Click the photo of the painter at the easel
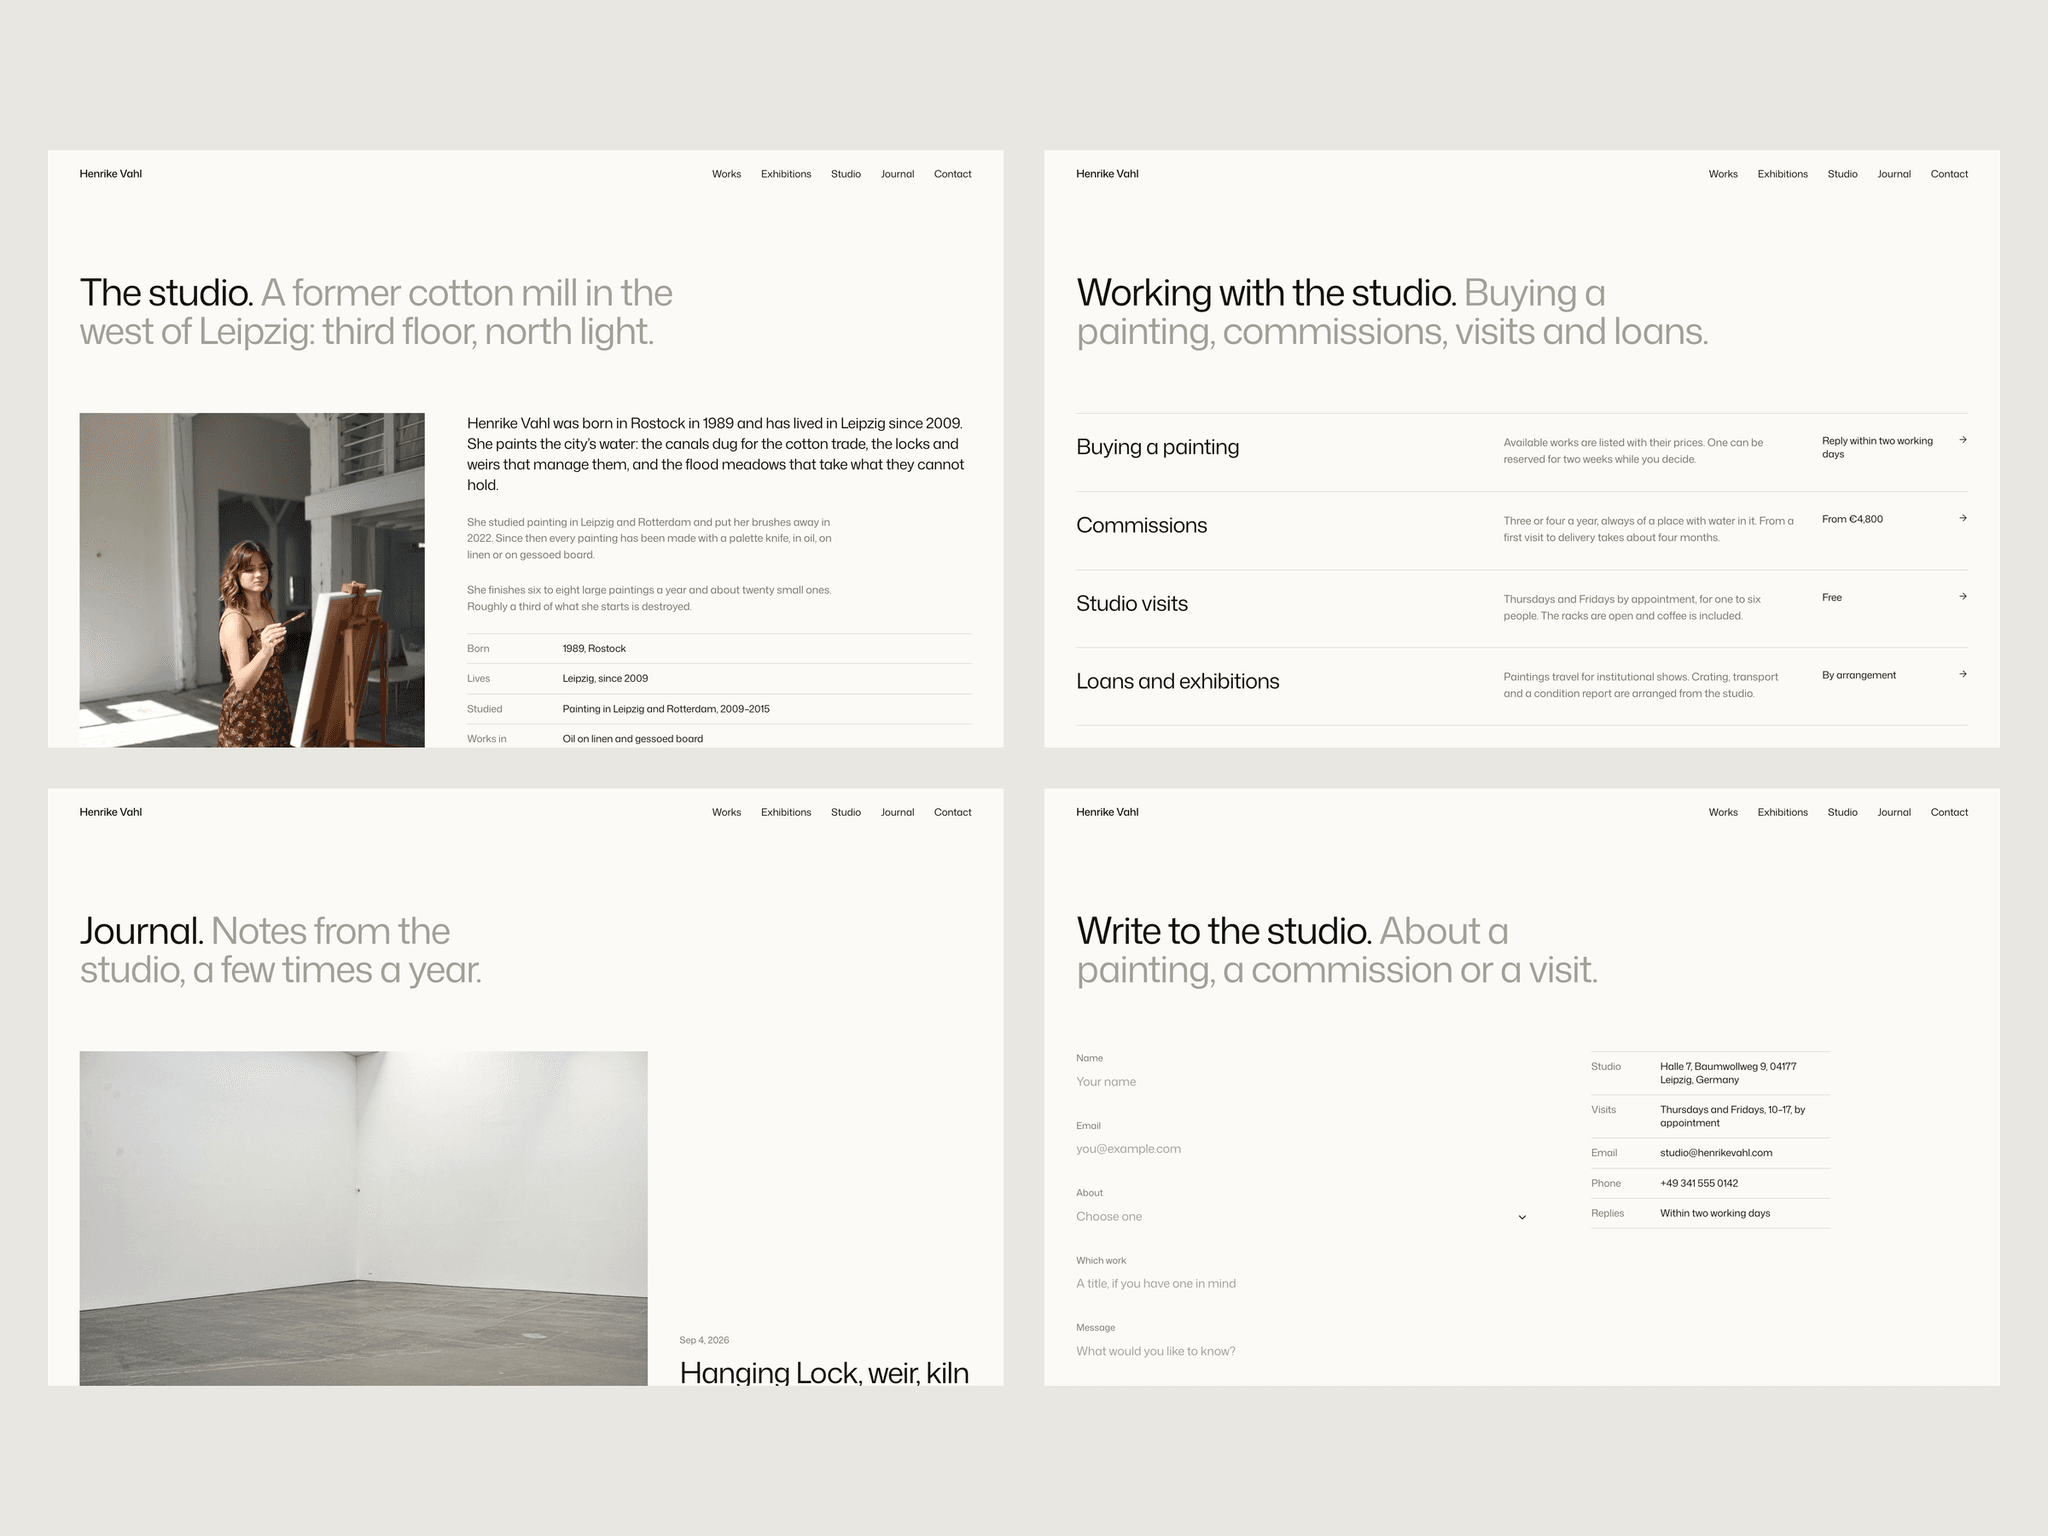Image resolution: width=2048 pixels, height=1536 pixels. 252,580
